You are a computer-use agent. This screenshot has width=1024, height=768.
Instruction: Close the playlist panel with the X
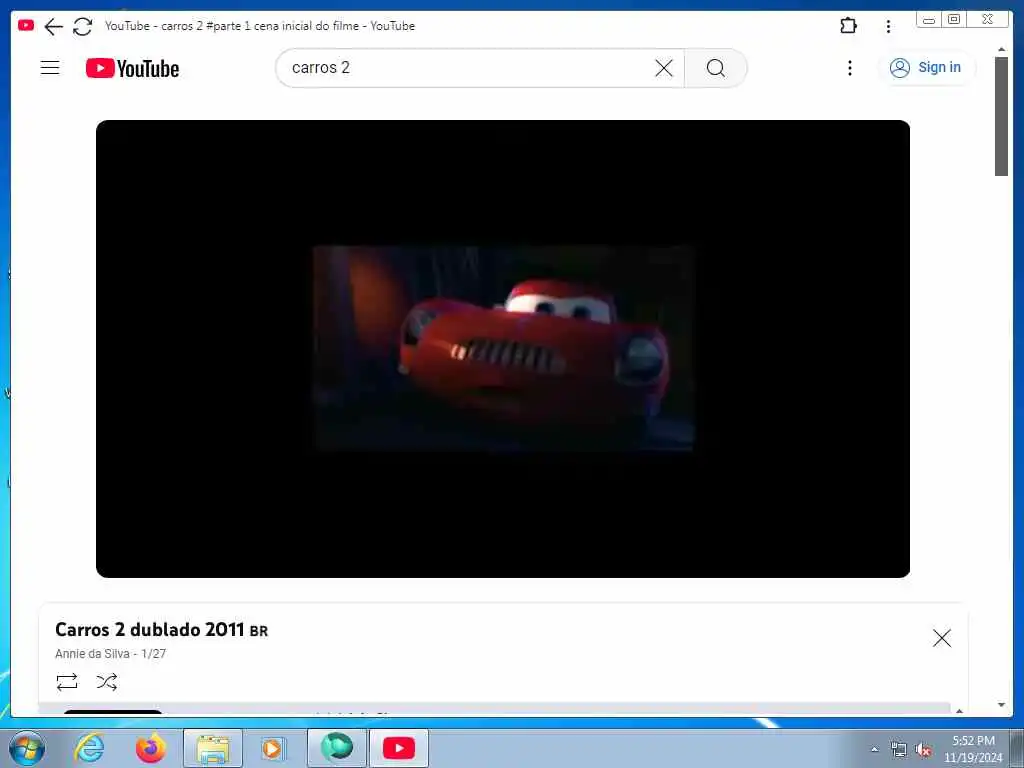tap(942, 638)
